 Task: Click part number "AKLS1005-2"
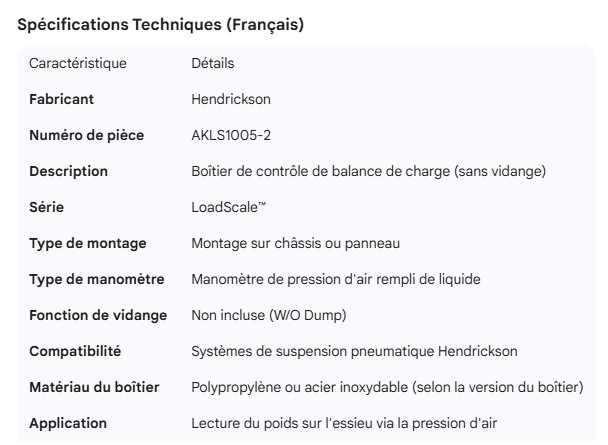tap(233, 135)
